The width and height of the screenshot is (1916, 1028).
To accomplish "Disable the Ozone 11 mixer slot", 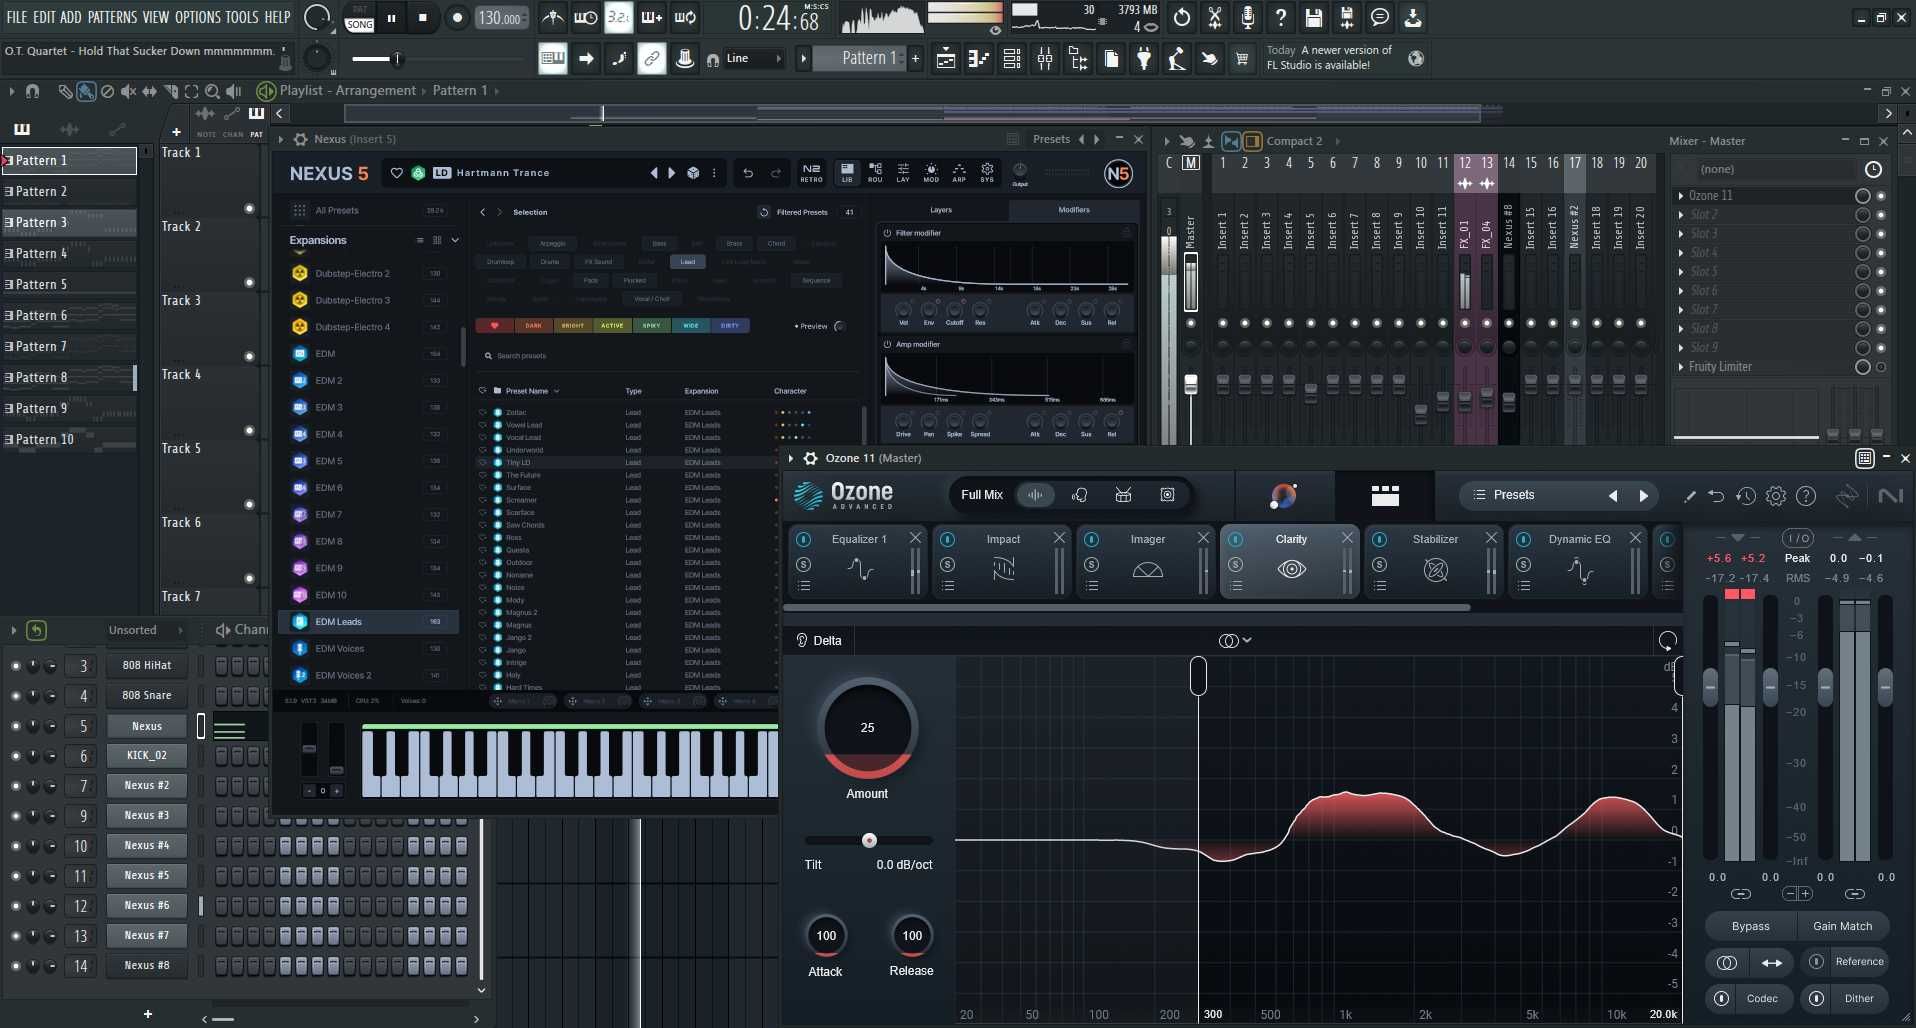I will [x=1862, y=196].
